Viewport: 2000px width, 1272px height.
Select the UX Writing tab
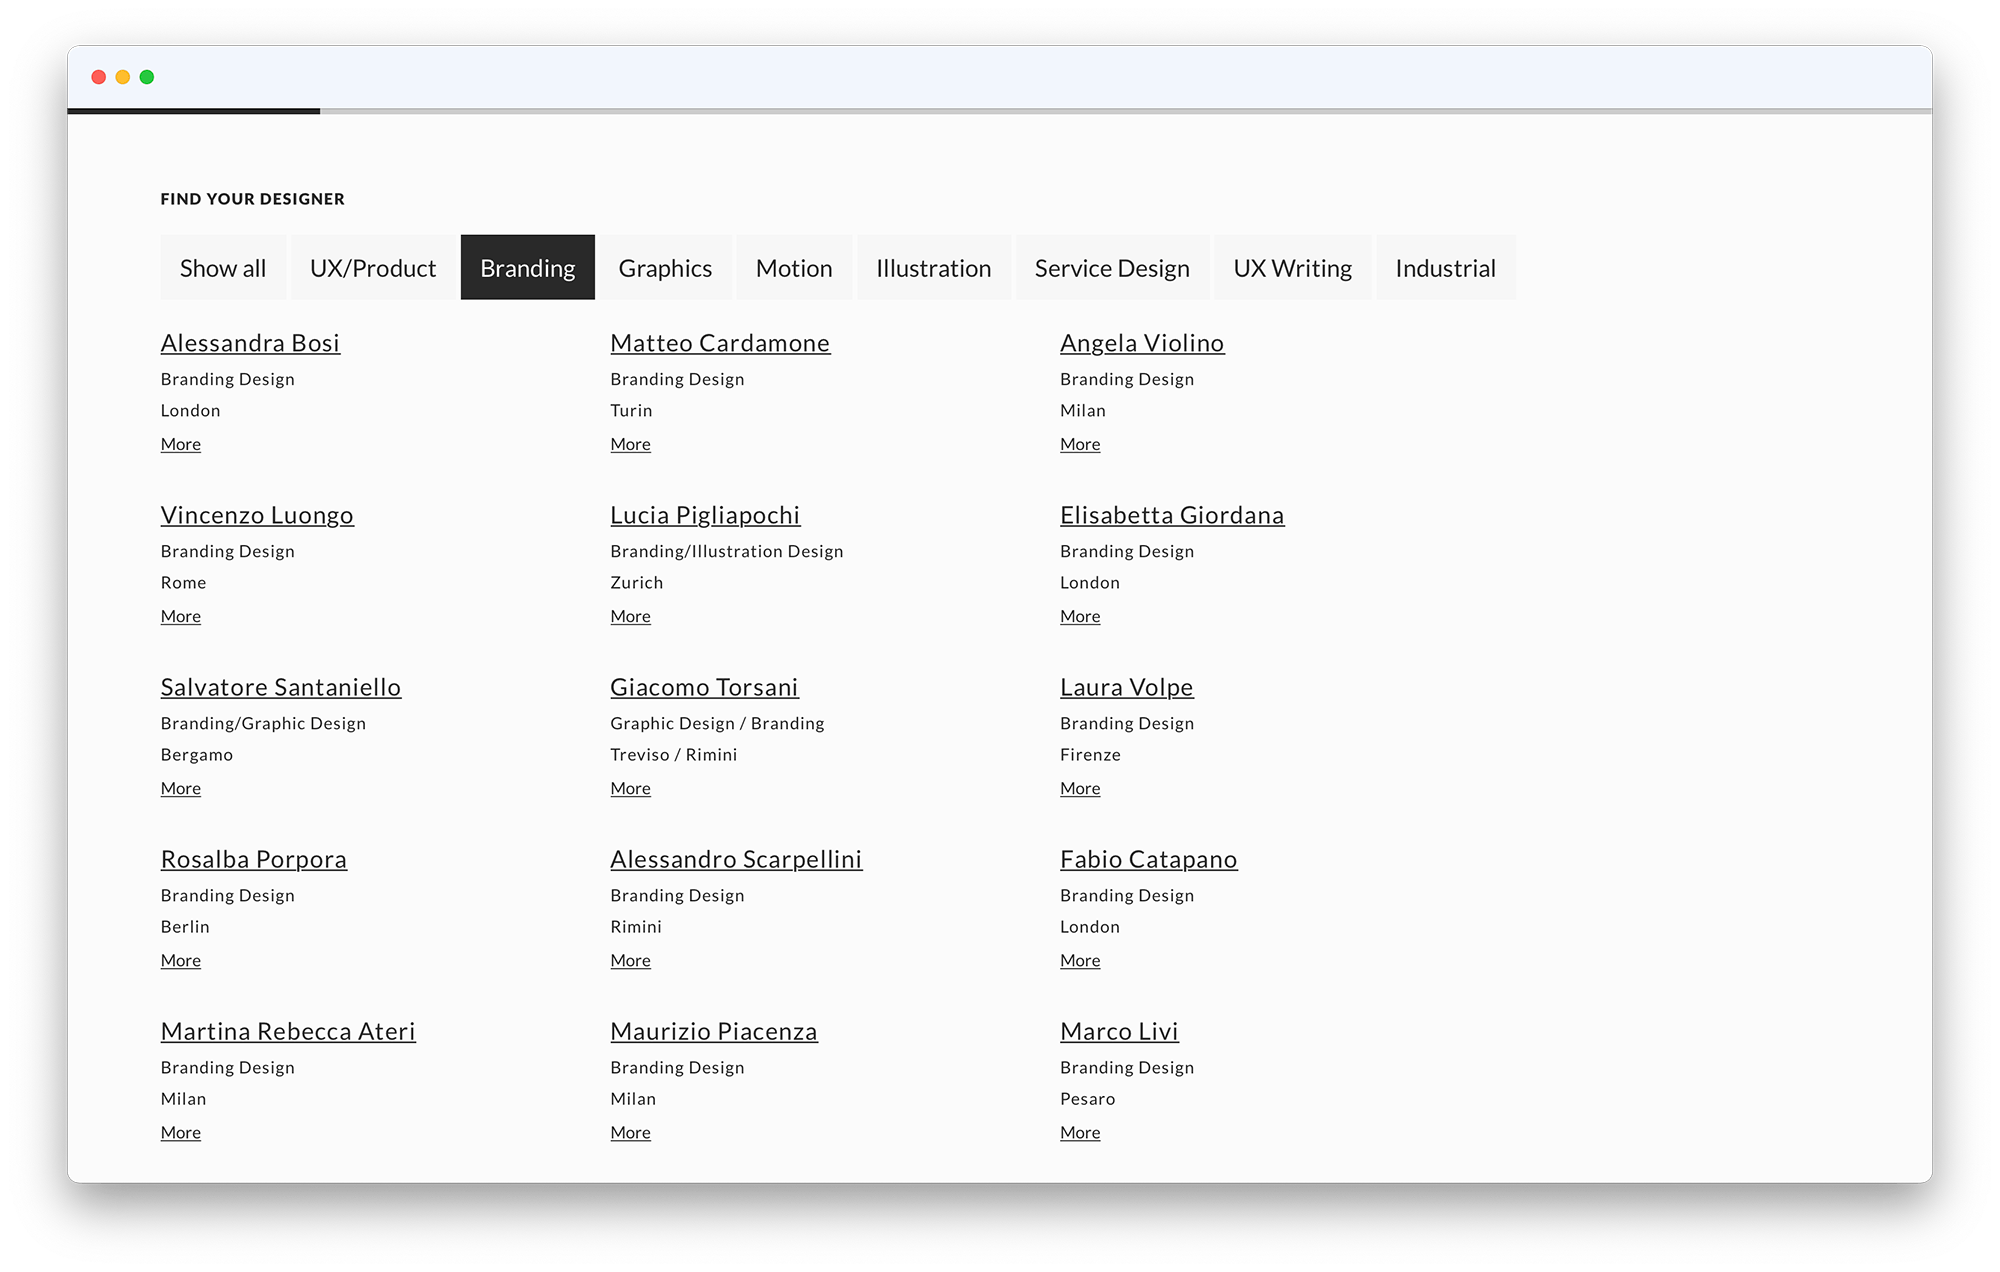(1293, 268)
